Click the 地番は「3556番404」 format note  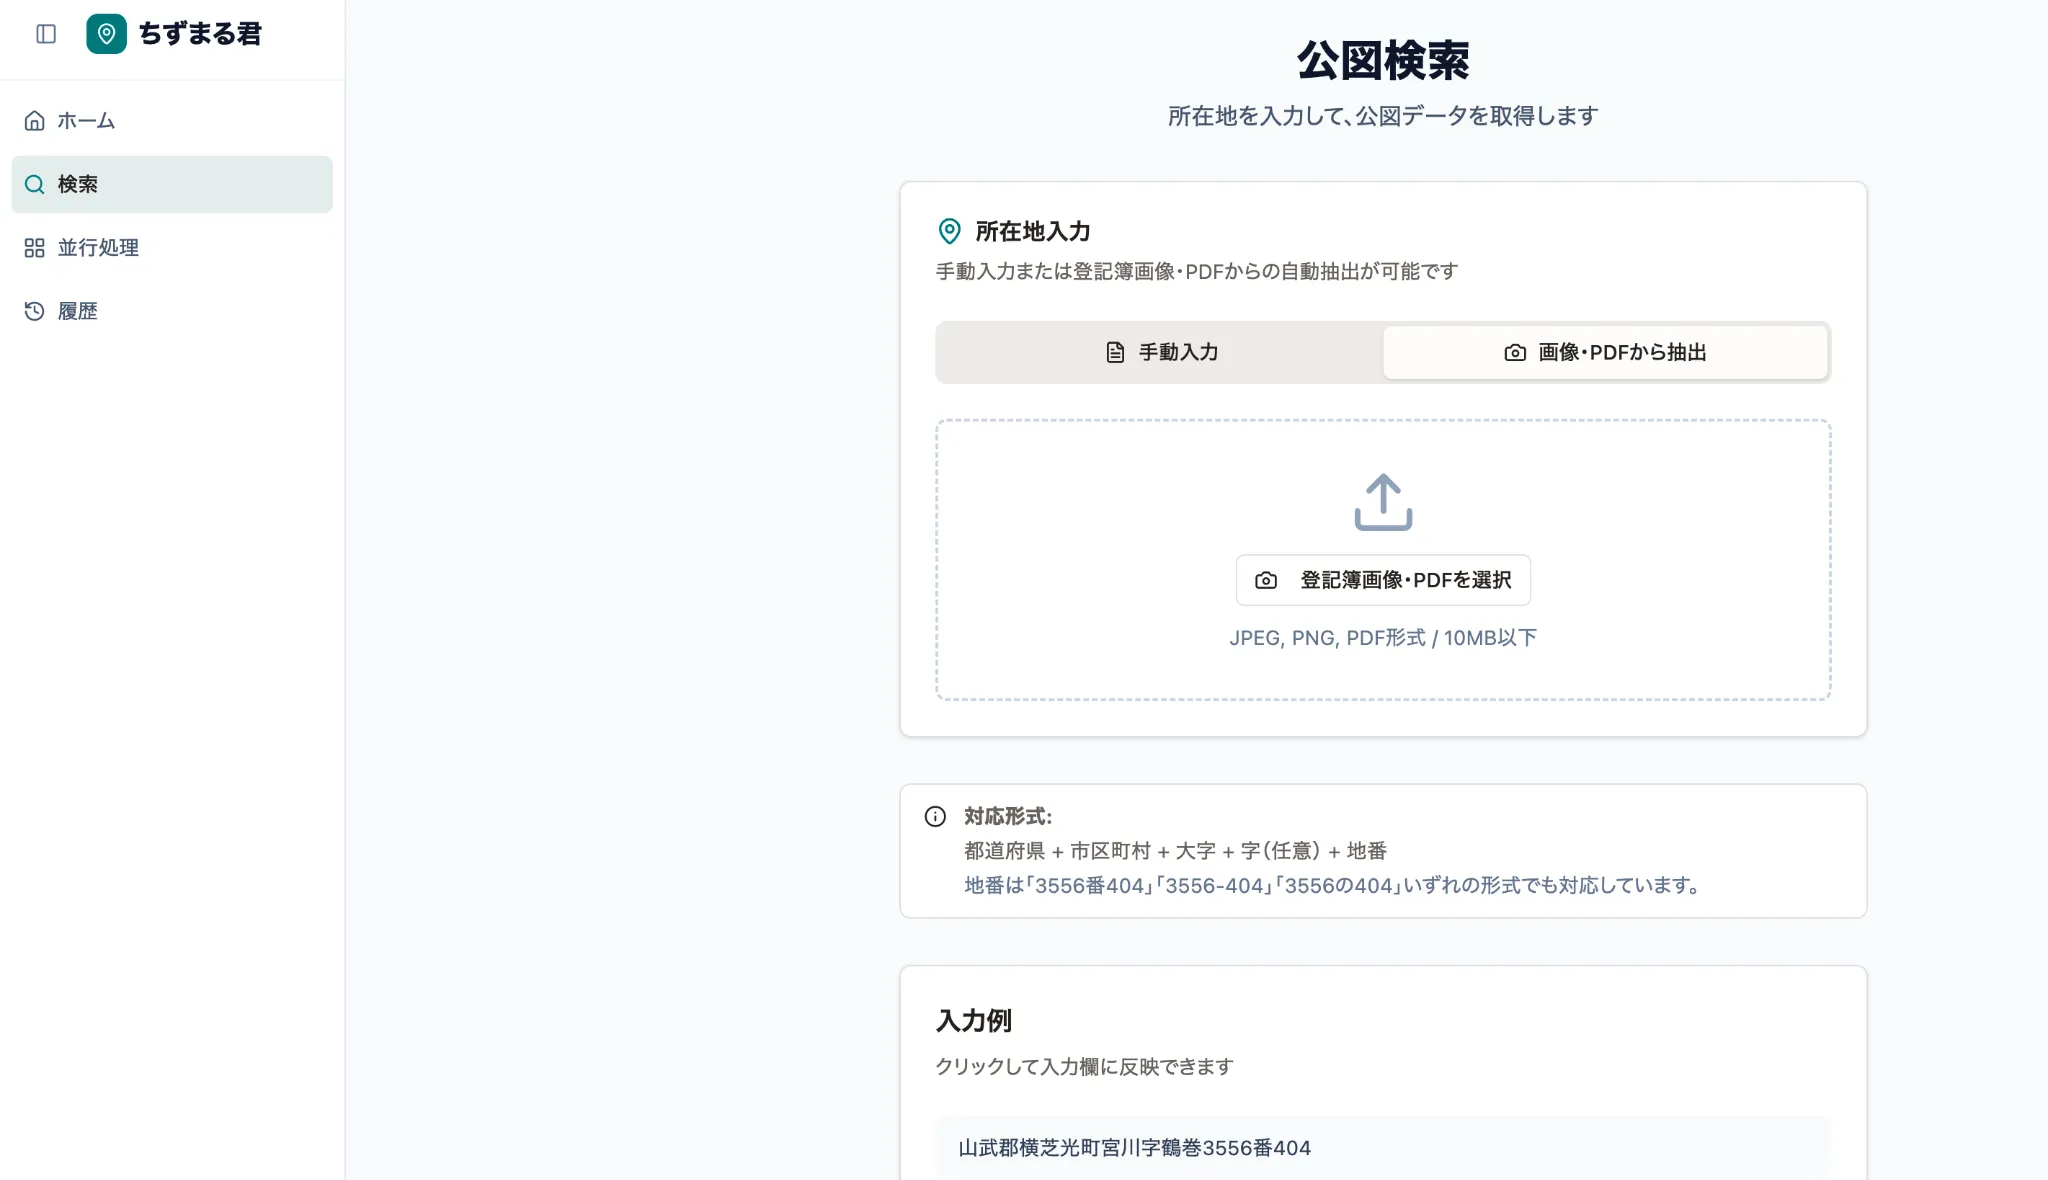(x=1332, y=886)
